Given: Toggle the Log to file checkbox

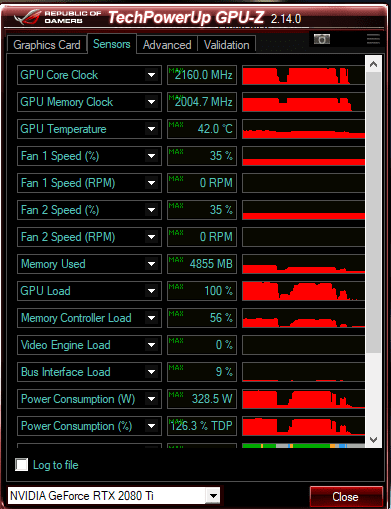Looking at the screenshot, I should tap(22, 464).
